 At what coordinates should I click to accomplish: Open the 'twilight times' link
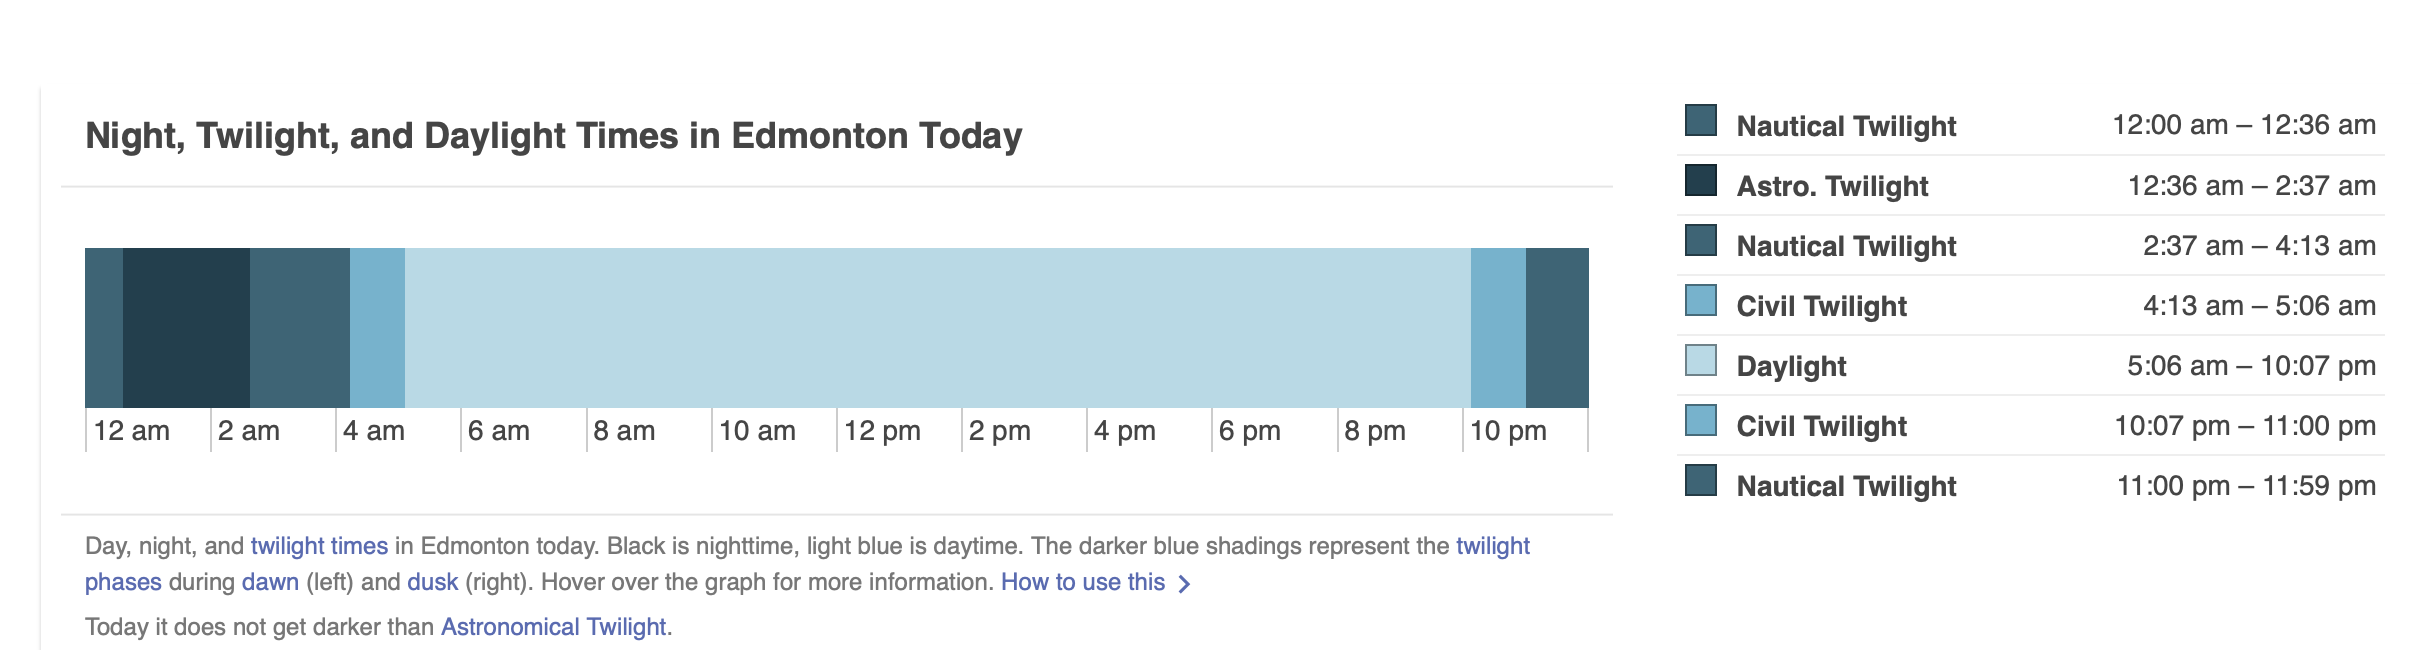tap(319, 546)
